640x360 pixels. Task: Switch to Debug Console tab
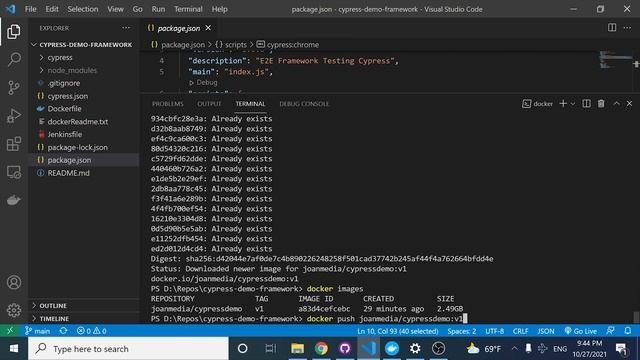point(304,104)
